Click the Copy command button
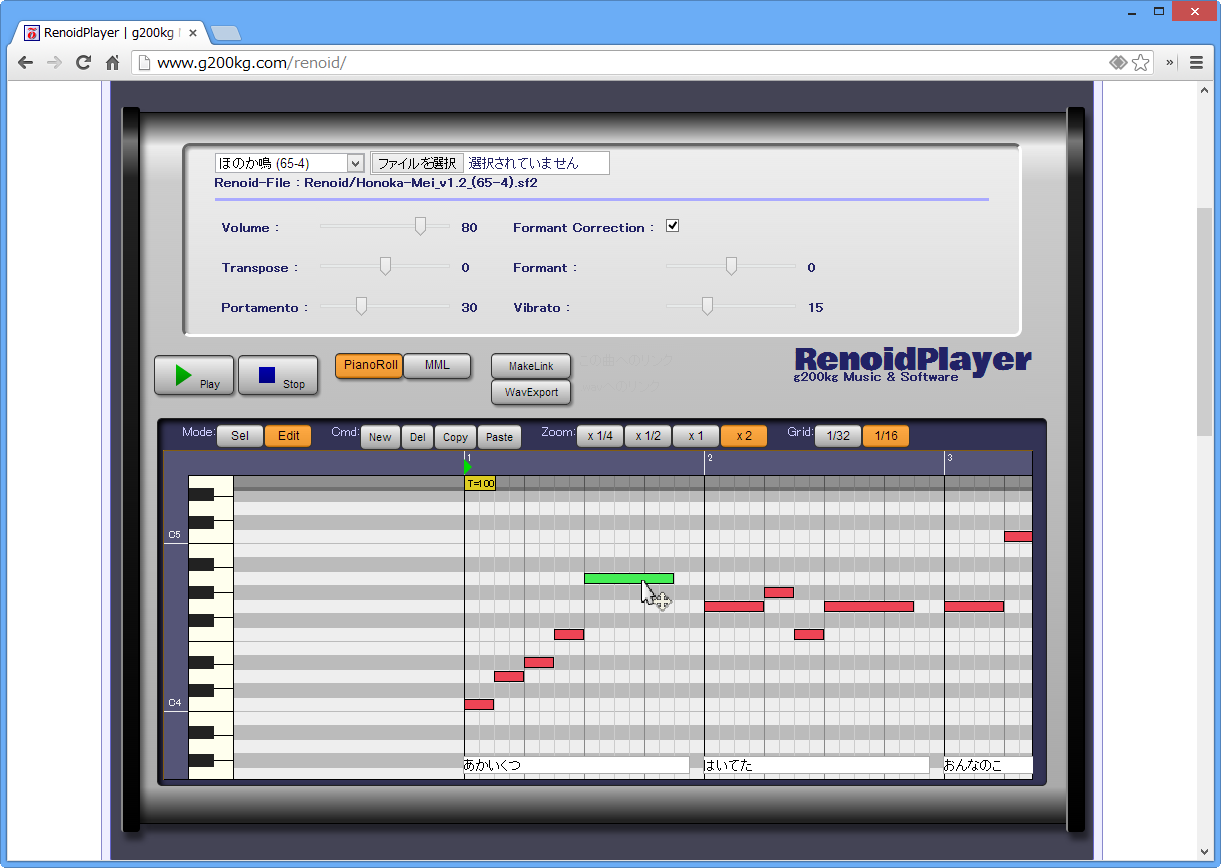 pyautogui.click(x=455, y=437)
